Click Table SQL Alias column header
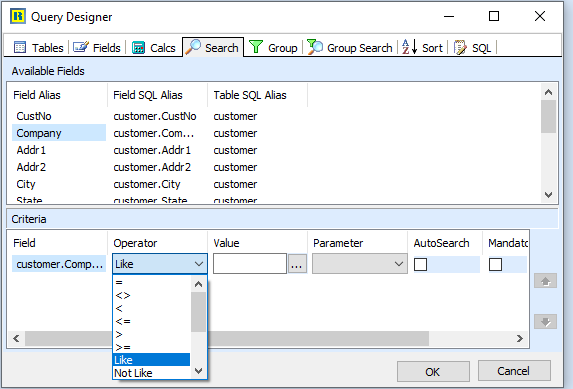This screenshot has width=573, height=389. click(x=257, y=95)
